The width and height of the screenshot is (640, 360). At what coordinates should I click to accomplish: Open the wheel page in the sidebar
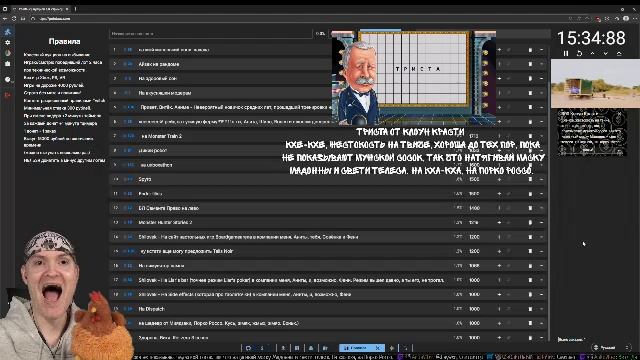[8, 53]
